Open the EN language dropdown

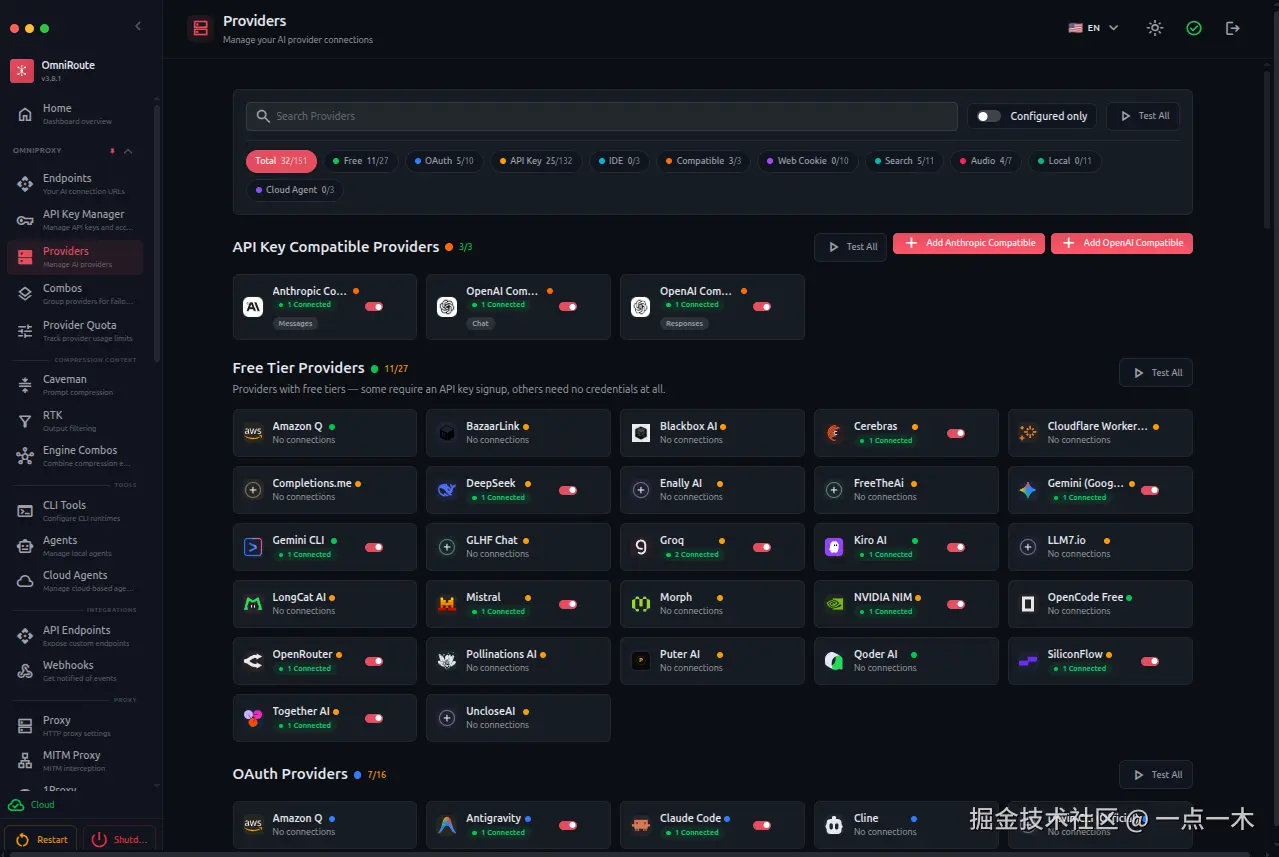[1093, 28]
